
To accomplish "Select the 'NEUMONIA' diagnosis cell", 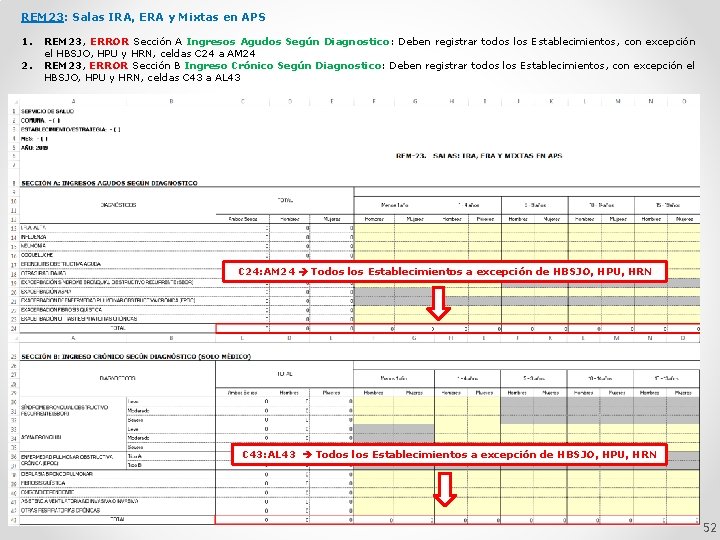I will pos(33,246).
